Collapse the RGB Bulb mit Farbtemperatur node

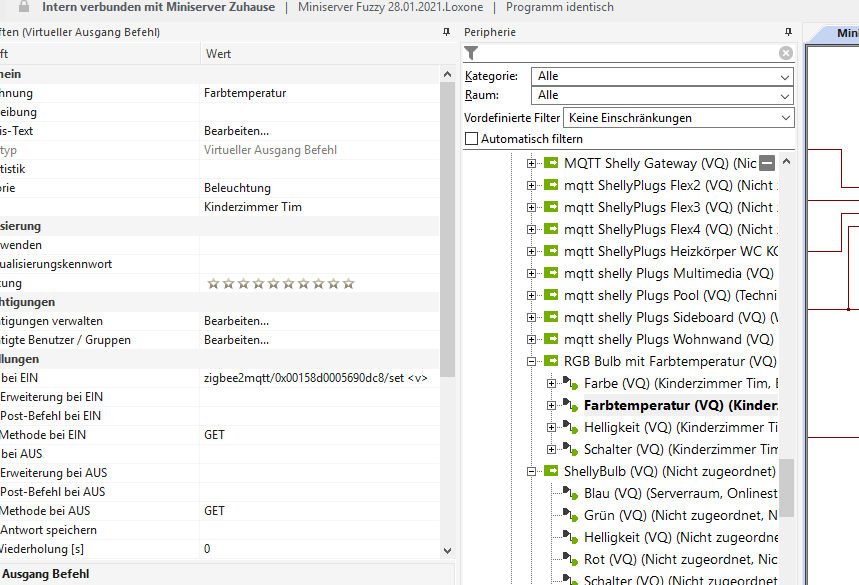click(x=531, y=361)
